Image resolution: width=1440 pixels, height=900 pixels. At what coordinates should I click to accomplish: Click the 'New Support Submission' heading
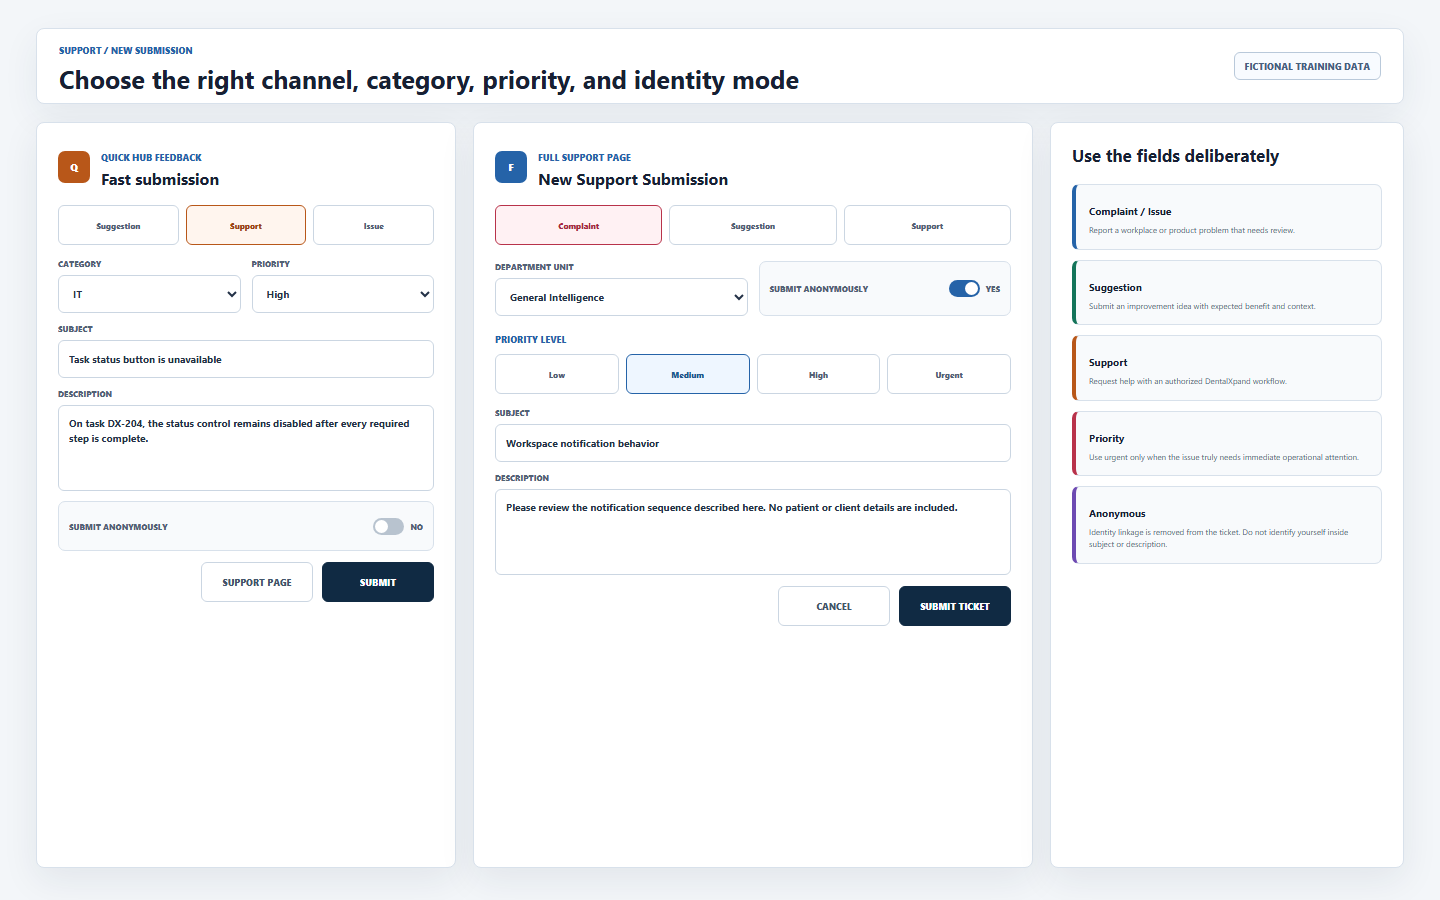pyautogui.click(x=633, y=180)
